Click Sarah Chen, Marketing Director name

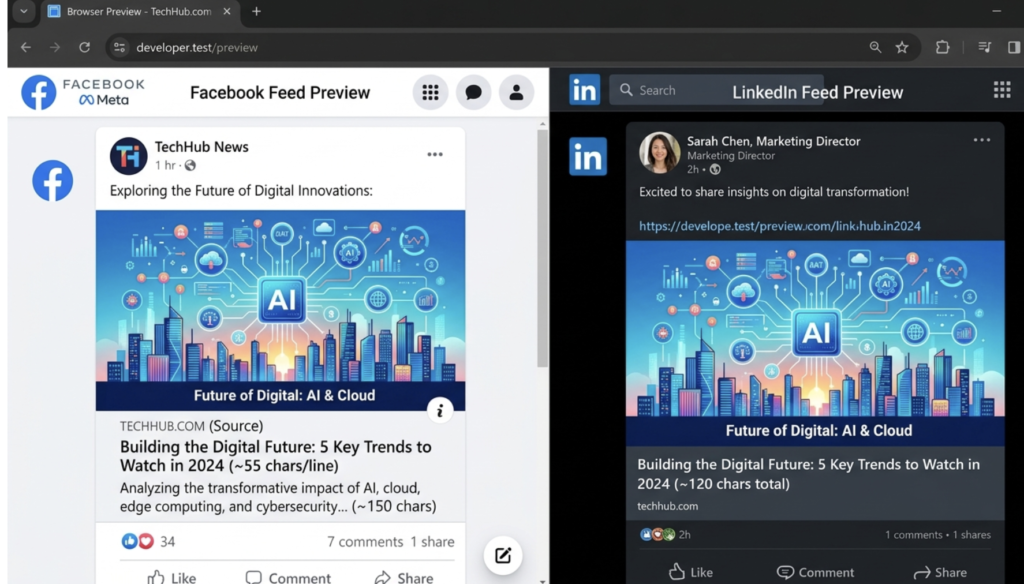773,141
